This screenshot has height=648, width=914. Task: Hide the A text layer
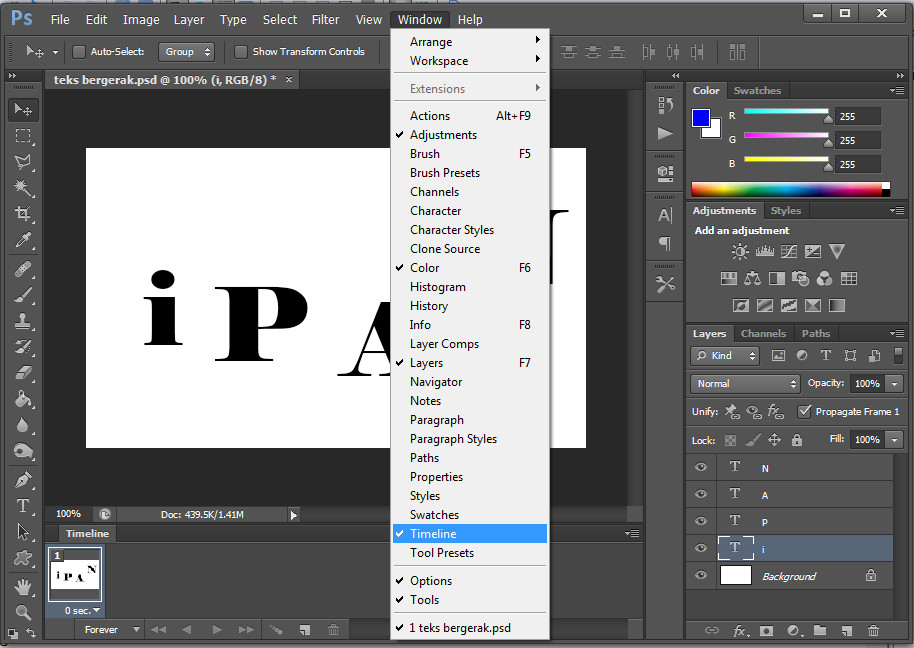point(701,494)
